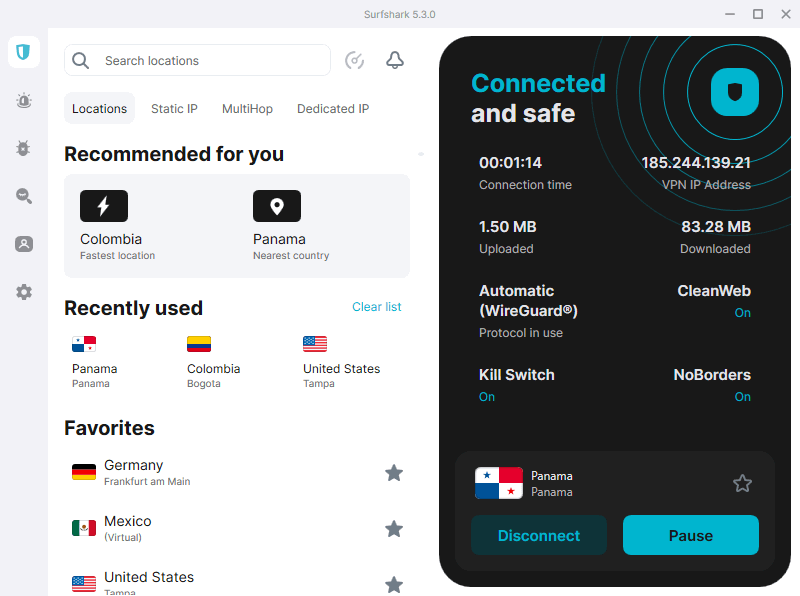
Task: Open the notifications bell icon
Action: pyautogui.click(x=395, y=60)
